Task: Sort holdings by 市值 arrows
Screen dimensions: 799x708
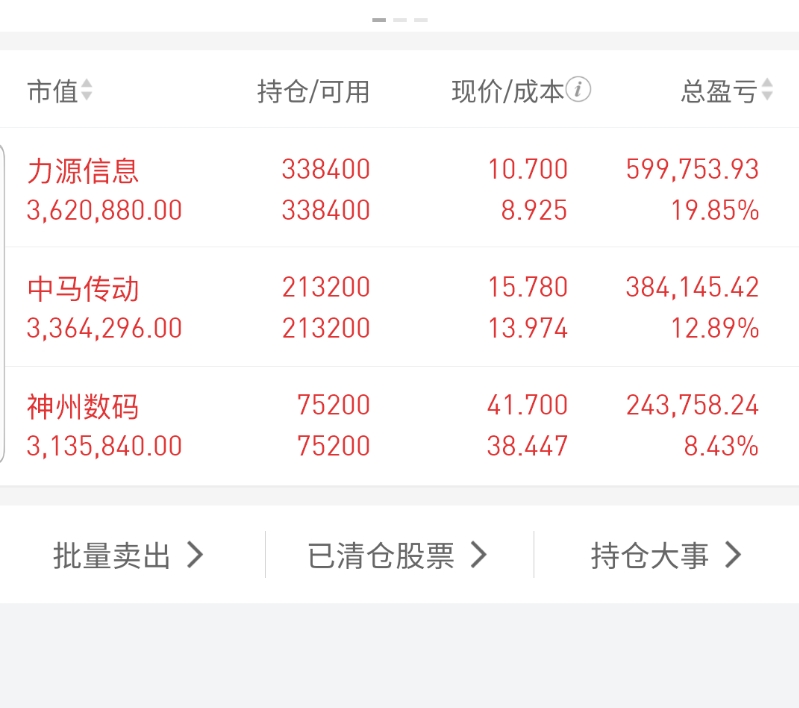Action: pyautogui.click(x=87, y=92)
